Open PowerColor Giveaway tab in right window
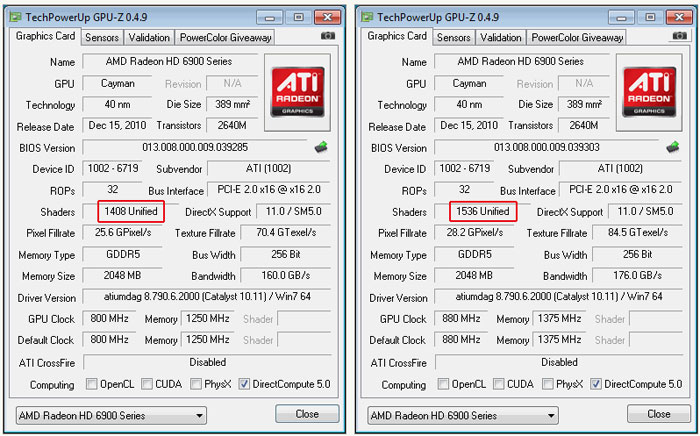 [577, 38]
